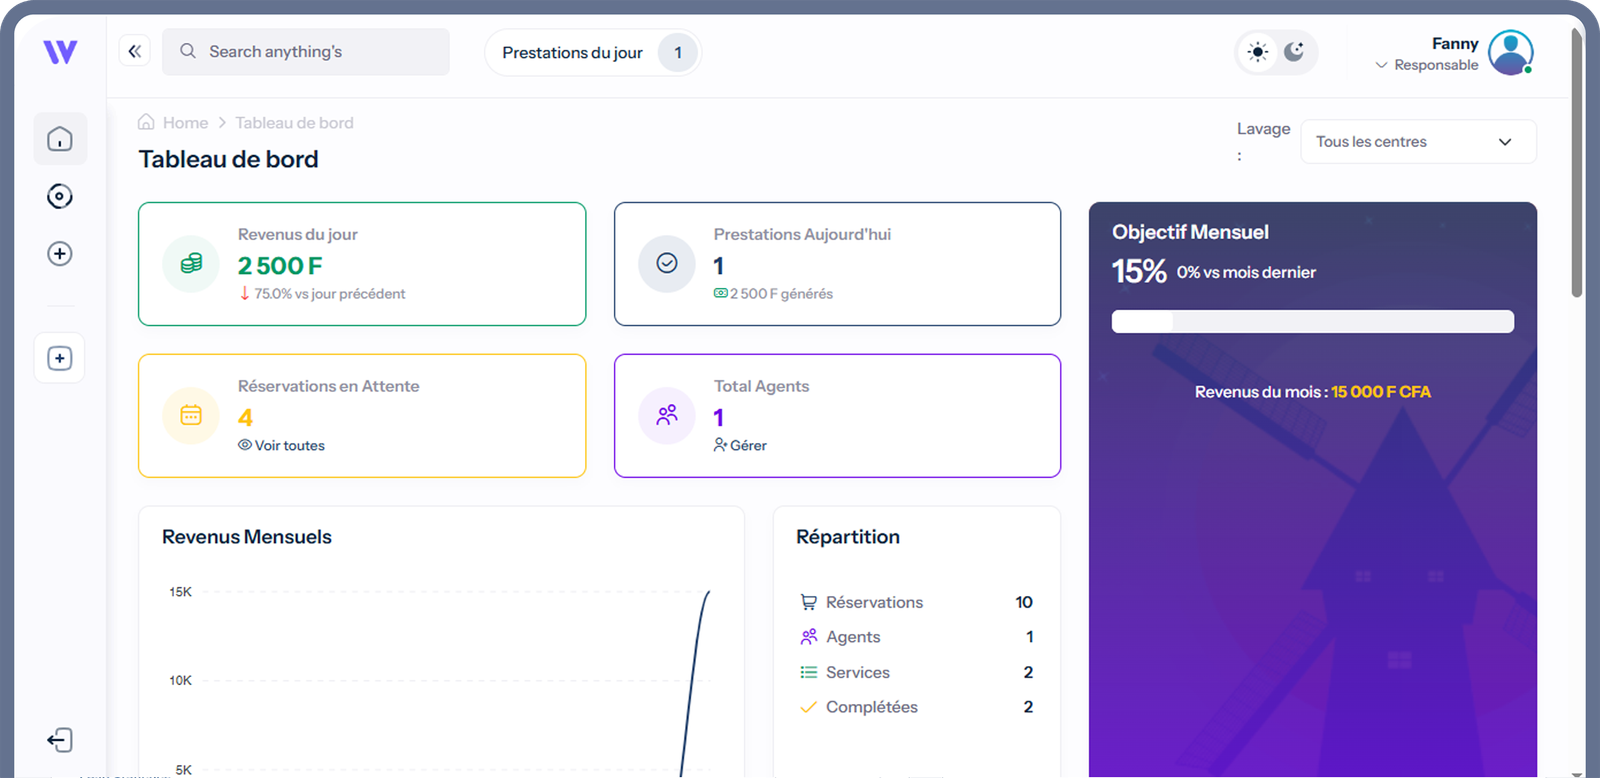Click the square plus icon in the sidebar
1600x778 pixels.
click(x=60, y=358)
